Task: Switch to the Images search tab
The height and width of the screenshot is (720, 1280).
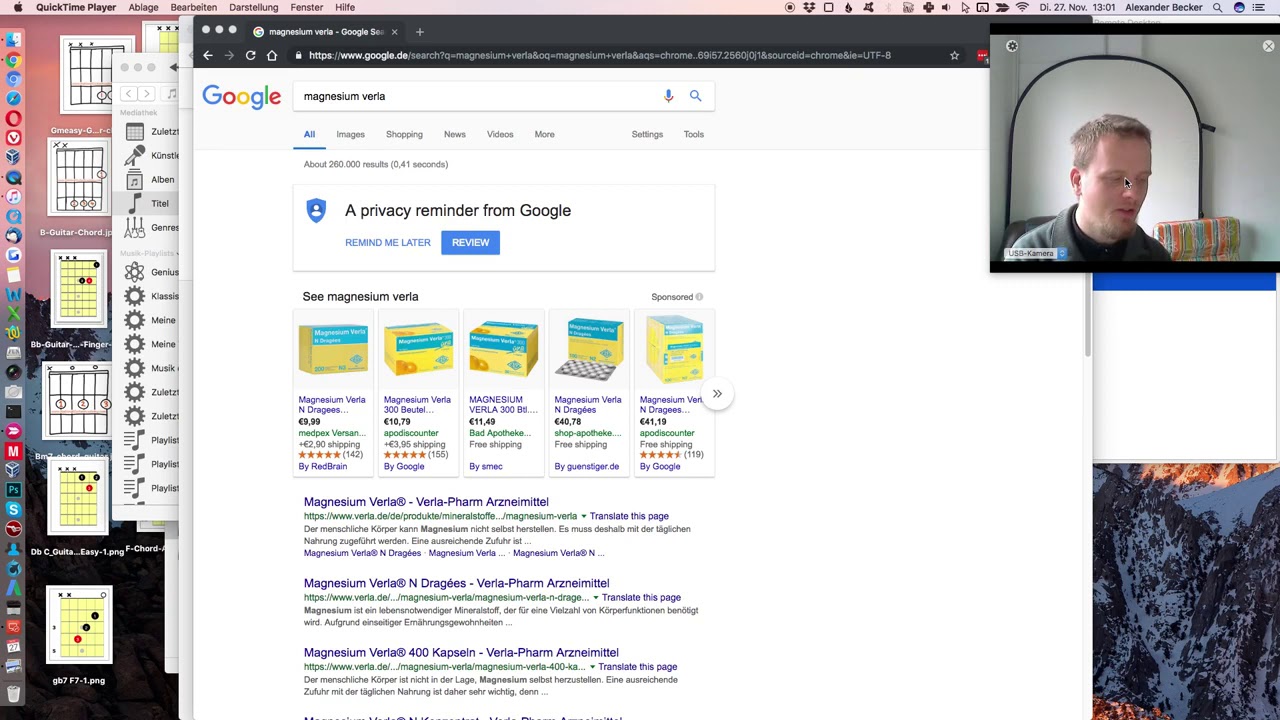Action: [350, 134]
